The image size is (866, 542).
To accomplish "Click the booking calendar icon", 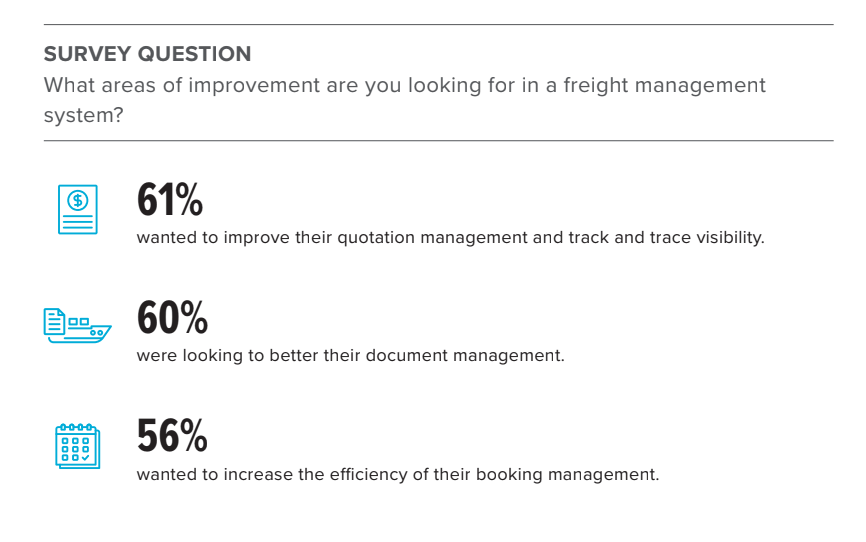I will pos(77,446).
